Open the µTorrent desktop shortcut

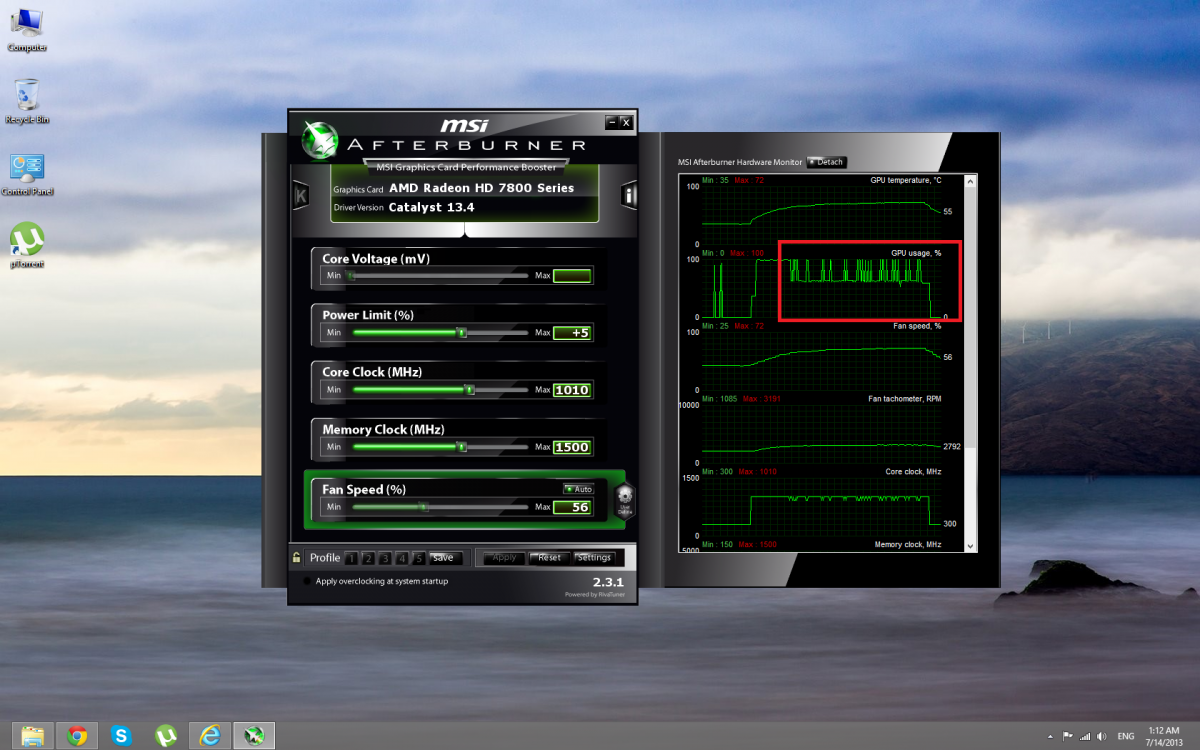(27, 246)
